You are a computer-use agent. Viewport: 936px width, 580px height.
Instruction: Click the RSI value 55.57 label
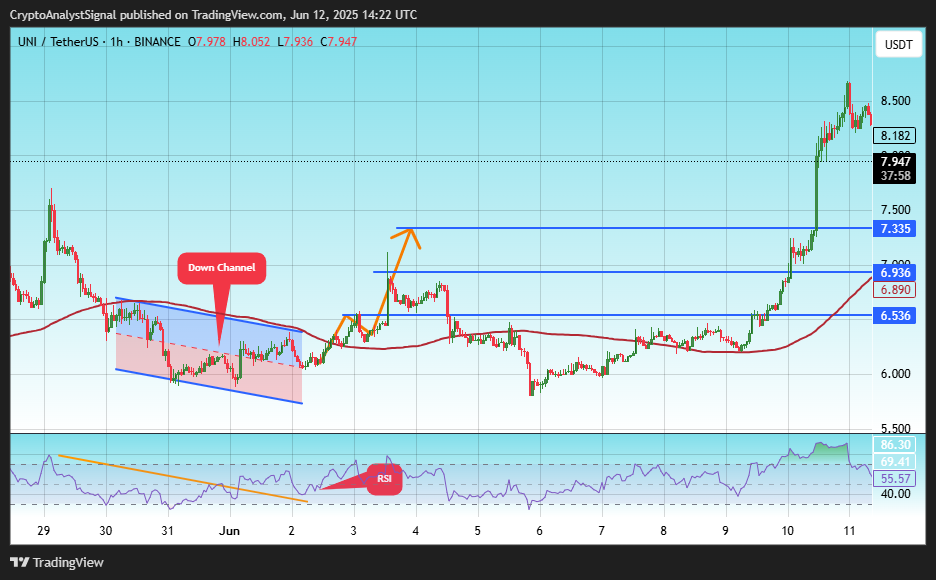point(894,478)
